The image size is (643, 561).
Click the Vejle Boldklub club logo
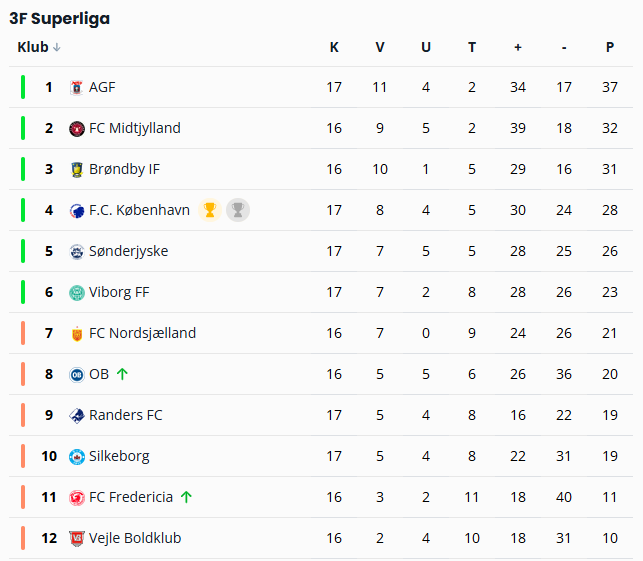(x=77, y=538)
